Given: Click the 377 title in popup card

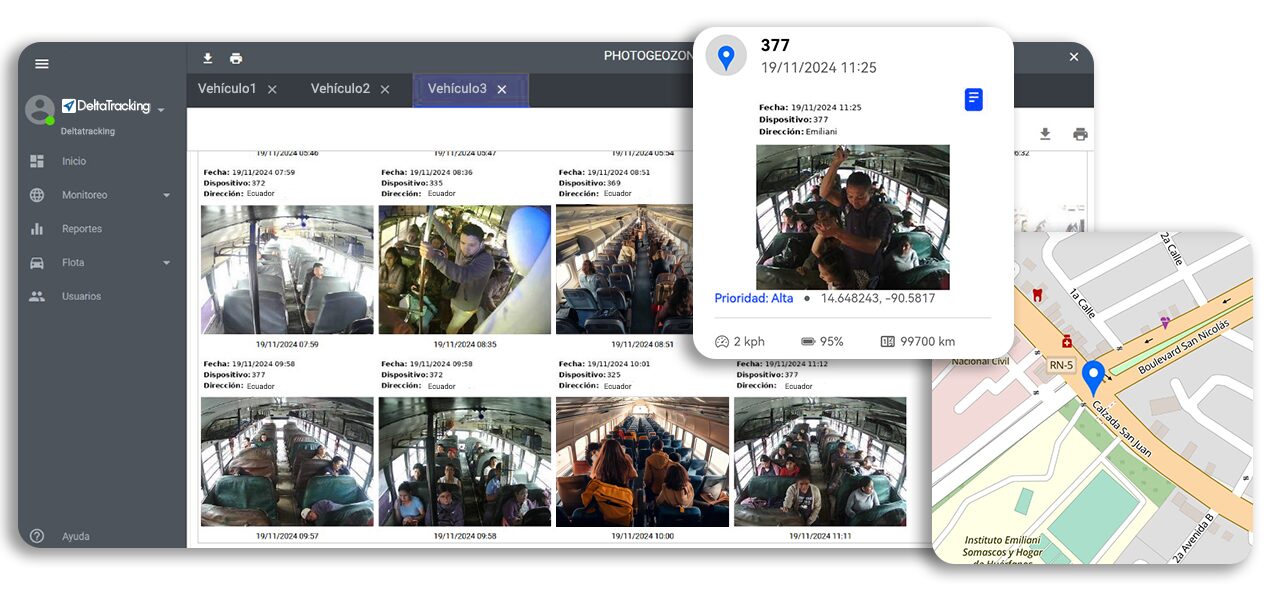Looking at the screenshot, I should 775,45.
